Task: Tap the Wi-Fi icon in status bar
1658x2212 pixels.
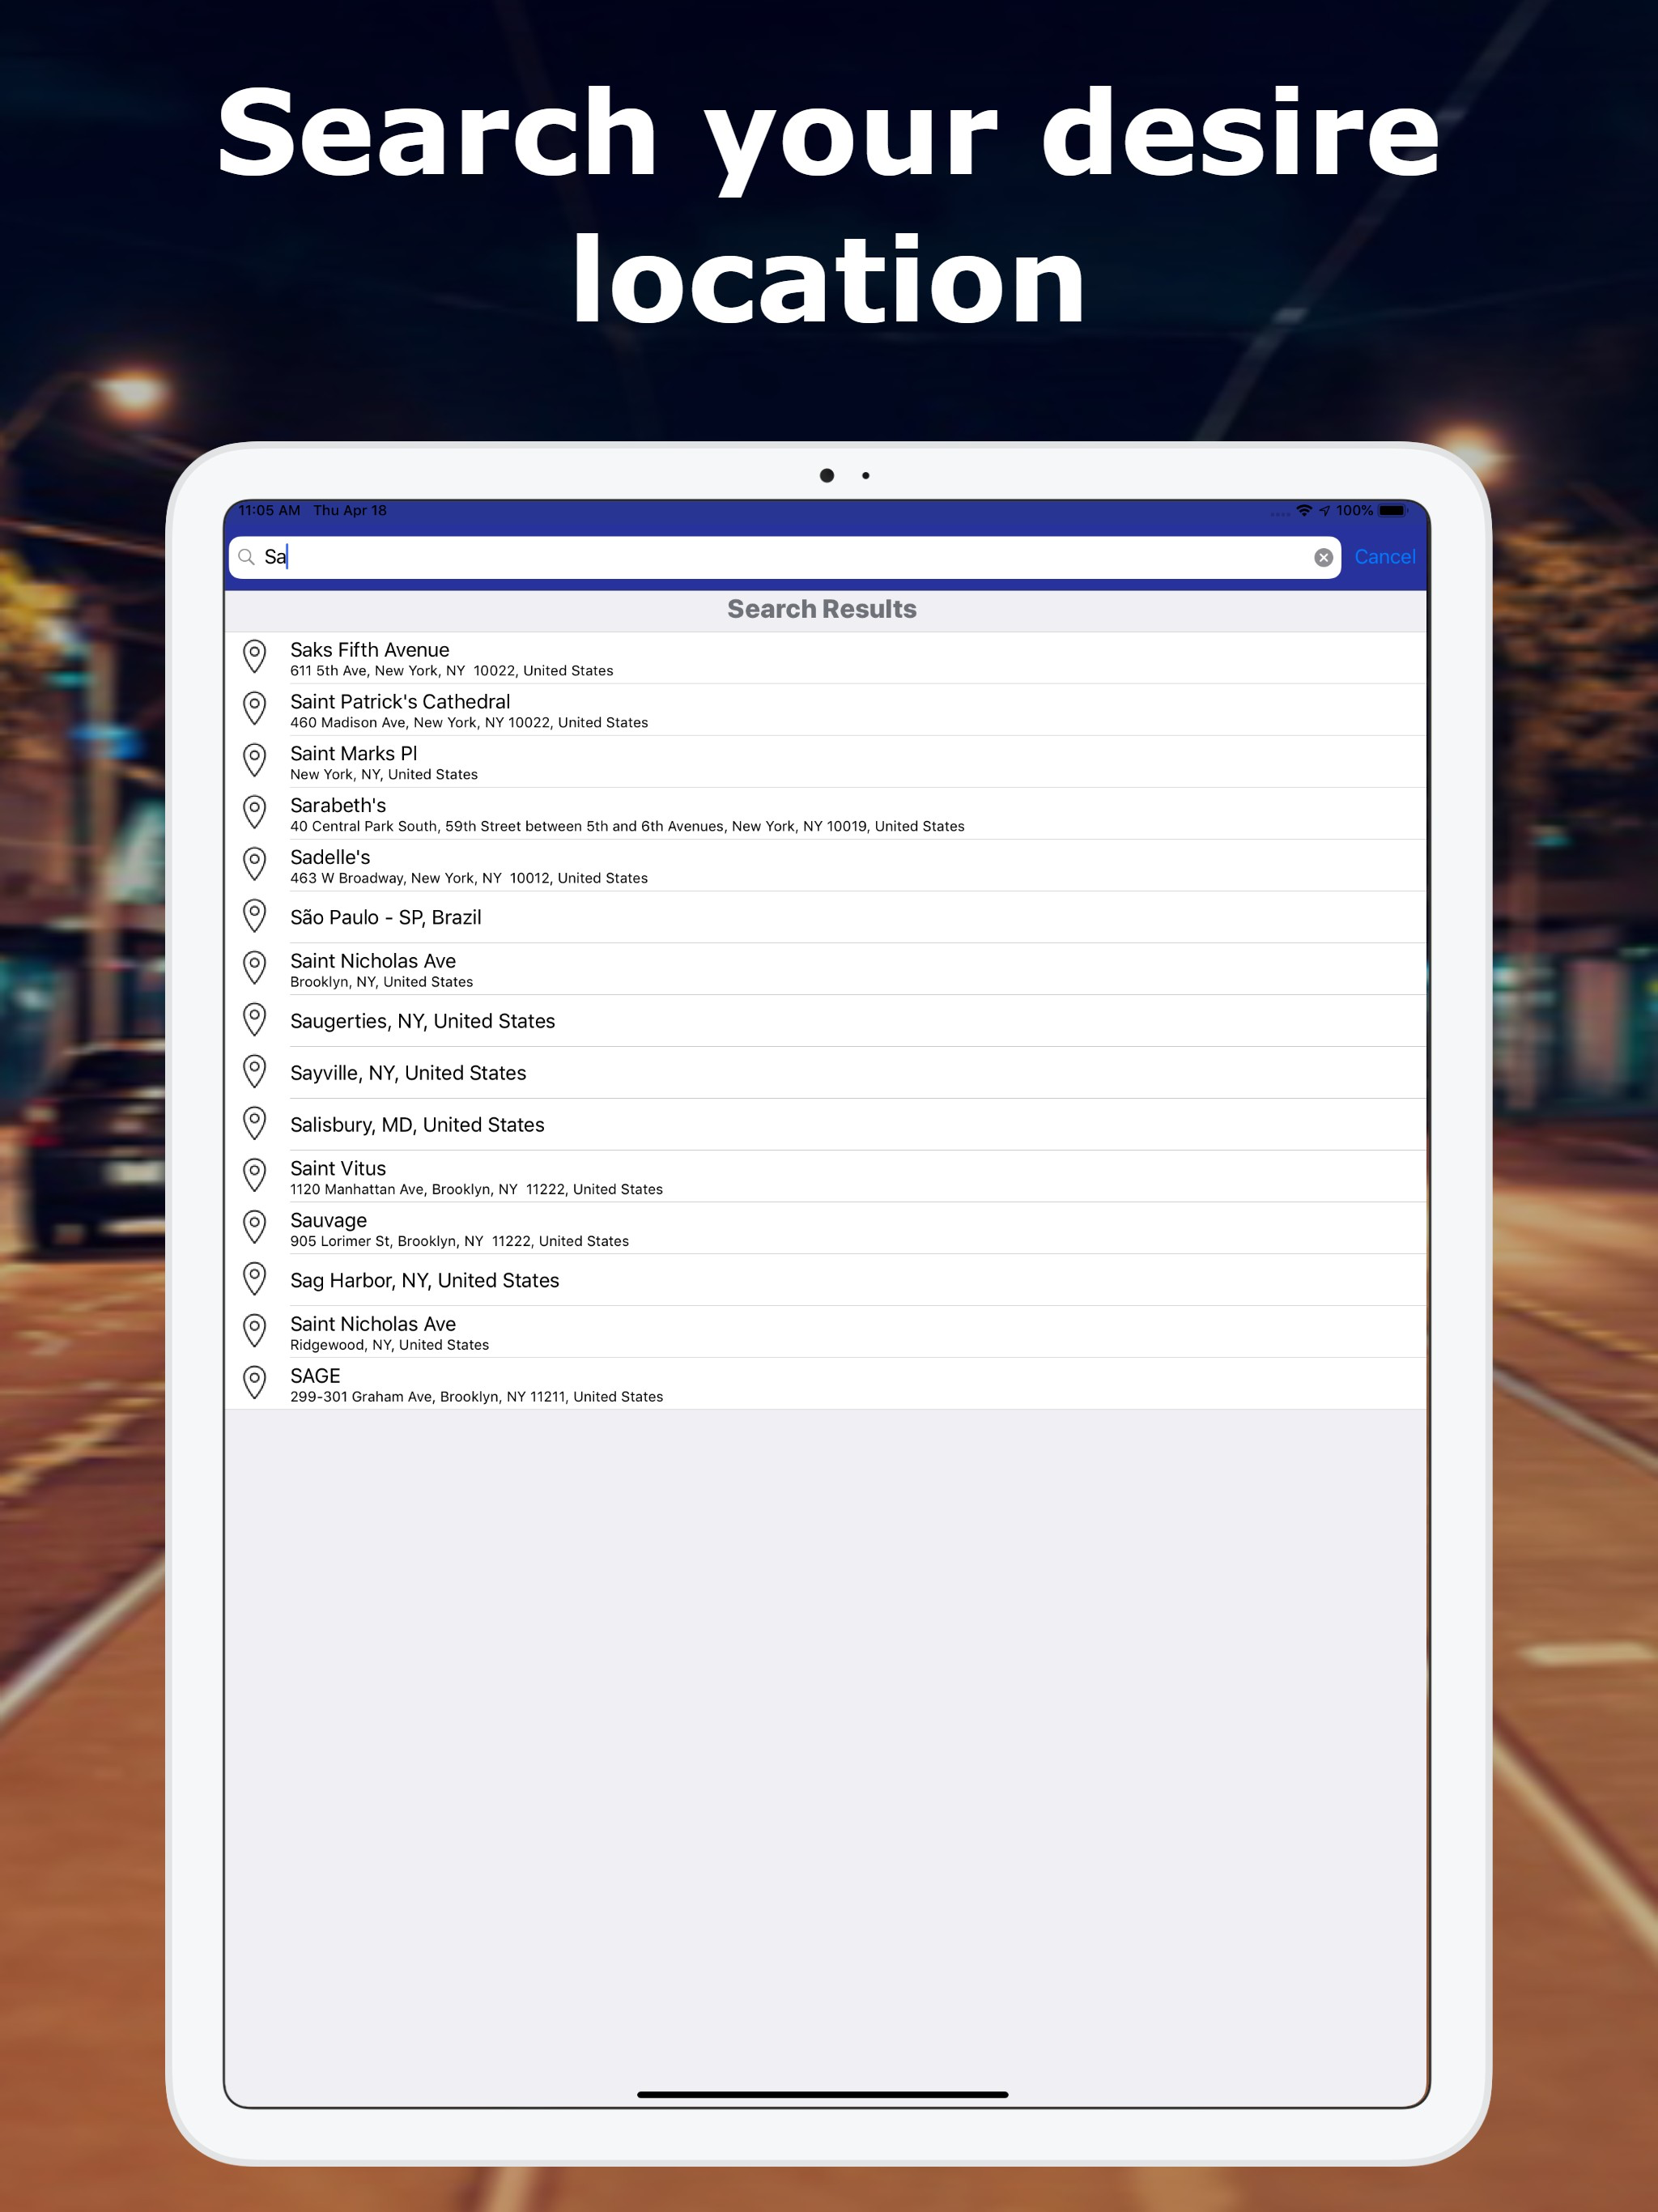Action: point(1304,511)
